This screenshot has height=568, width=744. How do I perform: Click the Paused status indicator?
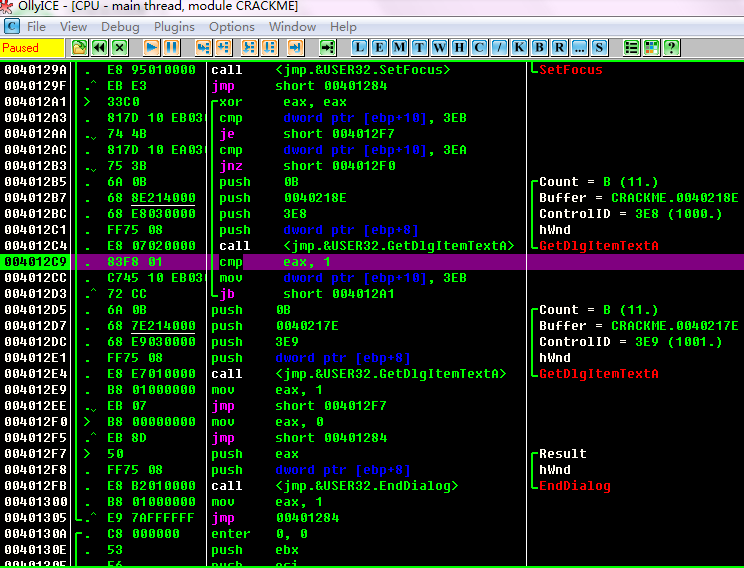tap(32, 47)
